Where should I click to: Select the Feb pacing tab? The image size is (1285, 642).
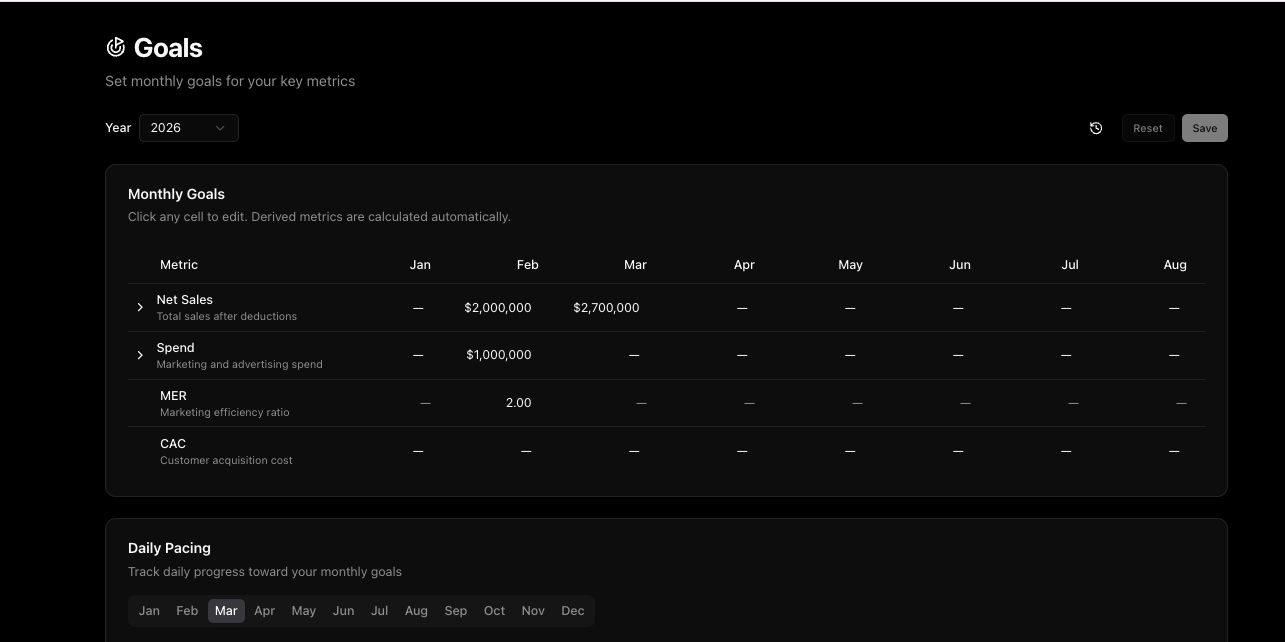coord(187,611)
